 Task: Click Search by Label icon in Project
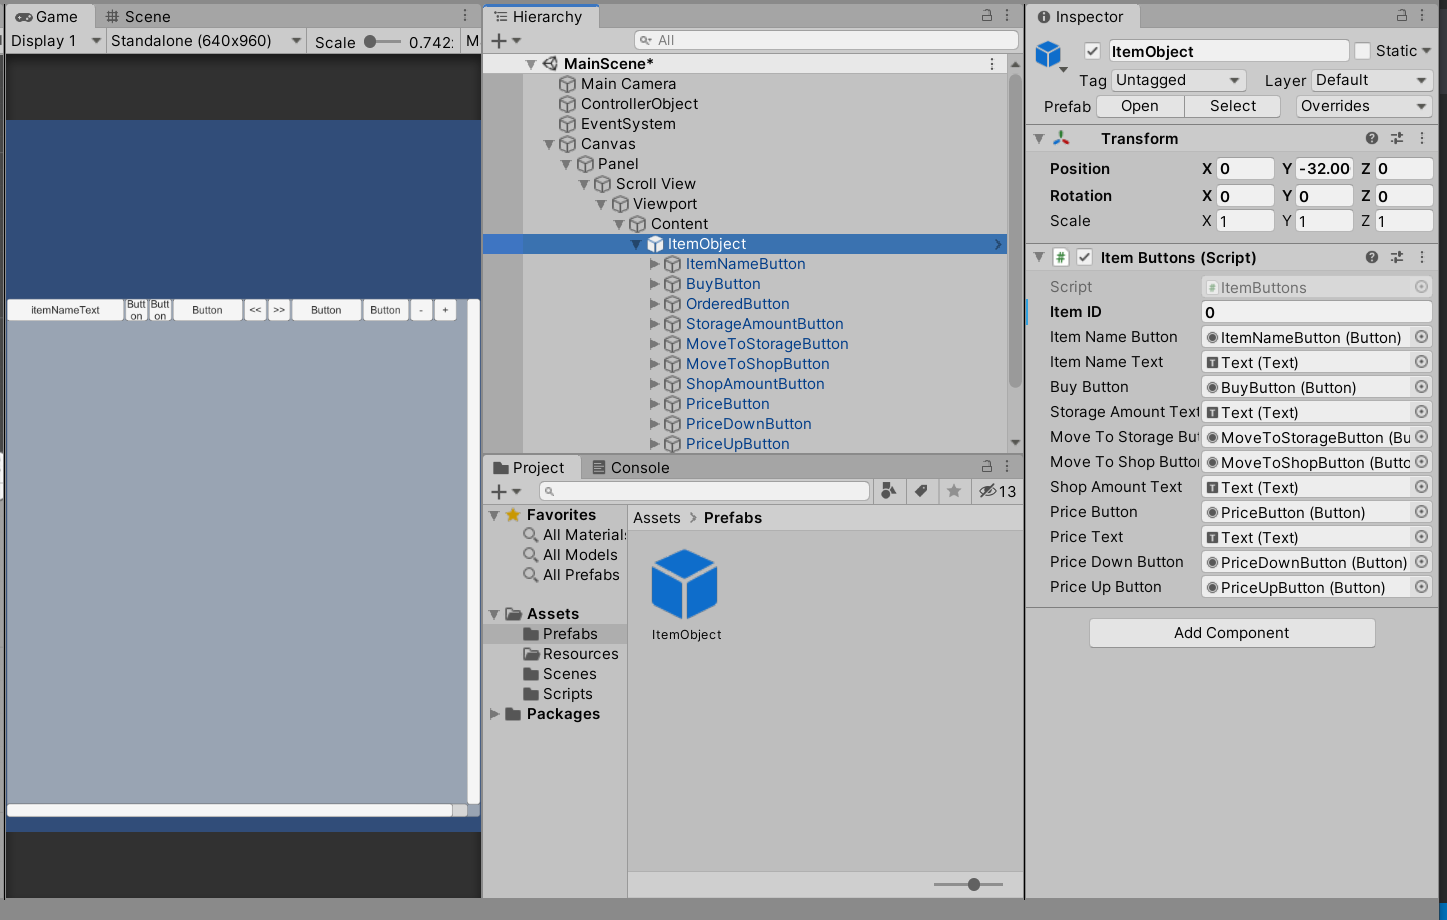(921, 490)
